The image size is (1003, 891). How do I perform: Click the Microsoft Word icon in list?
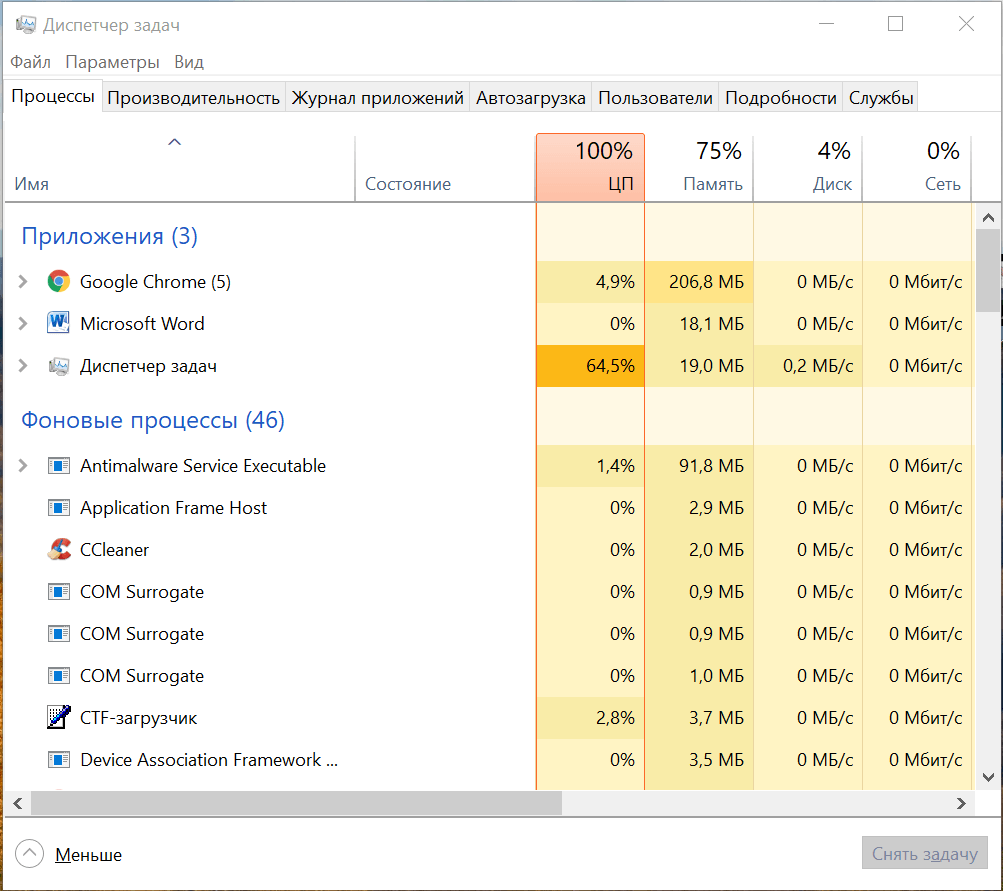(59, 324)
